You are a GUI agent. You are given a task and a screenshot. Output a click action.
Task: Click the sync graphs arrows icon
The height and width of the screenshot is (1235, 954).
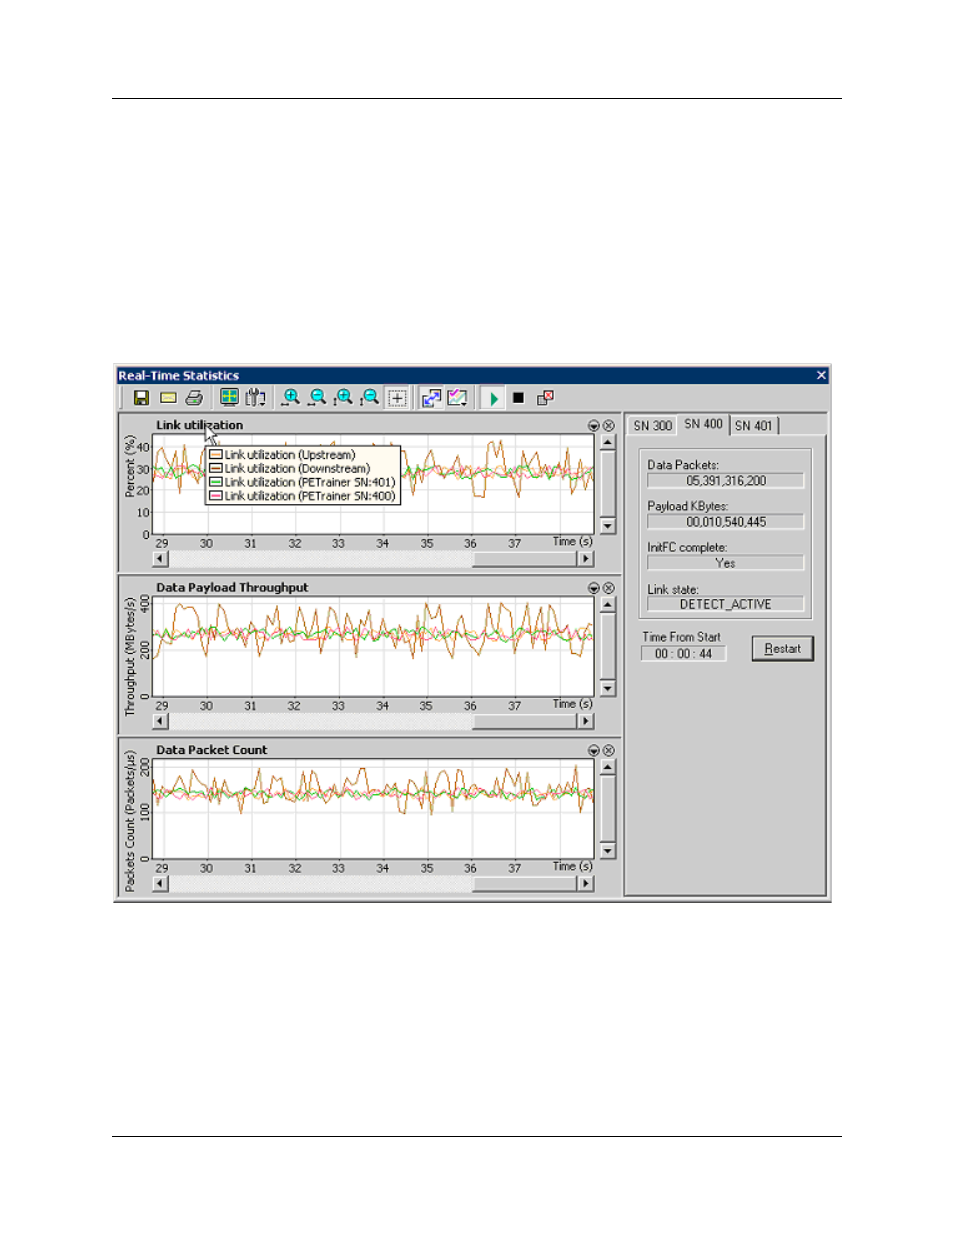[431, 398]
